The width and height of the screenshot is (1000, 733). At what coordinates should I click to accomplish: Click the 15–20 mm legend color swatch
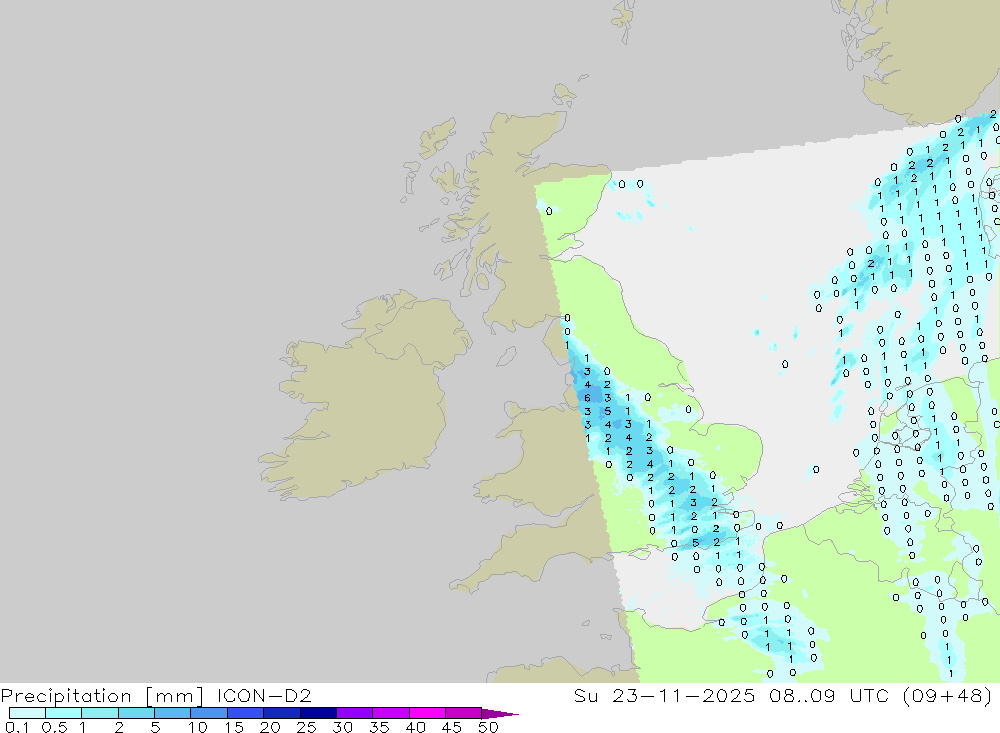[246, 713]
